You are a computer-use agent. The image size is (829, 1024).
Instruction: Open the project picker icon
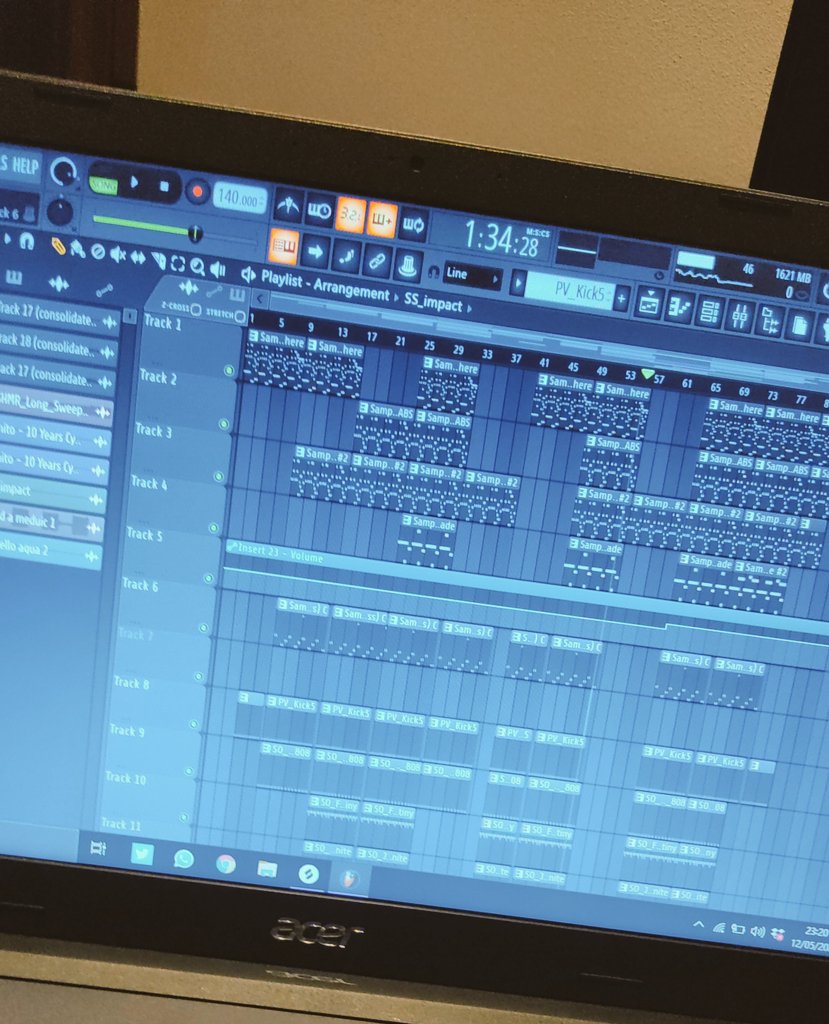tap(799, 325)
